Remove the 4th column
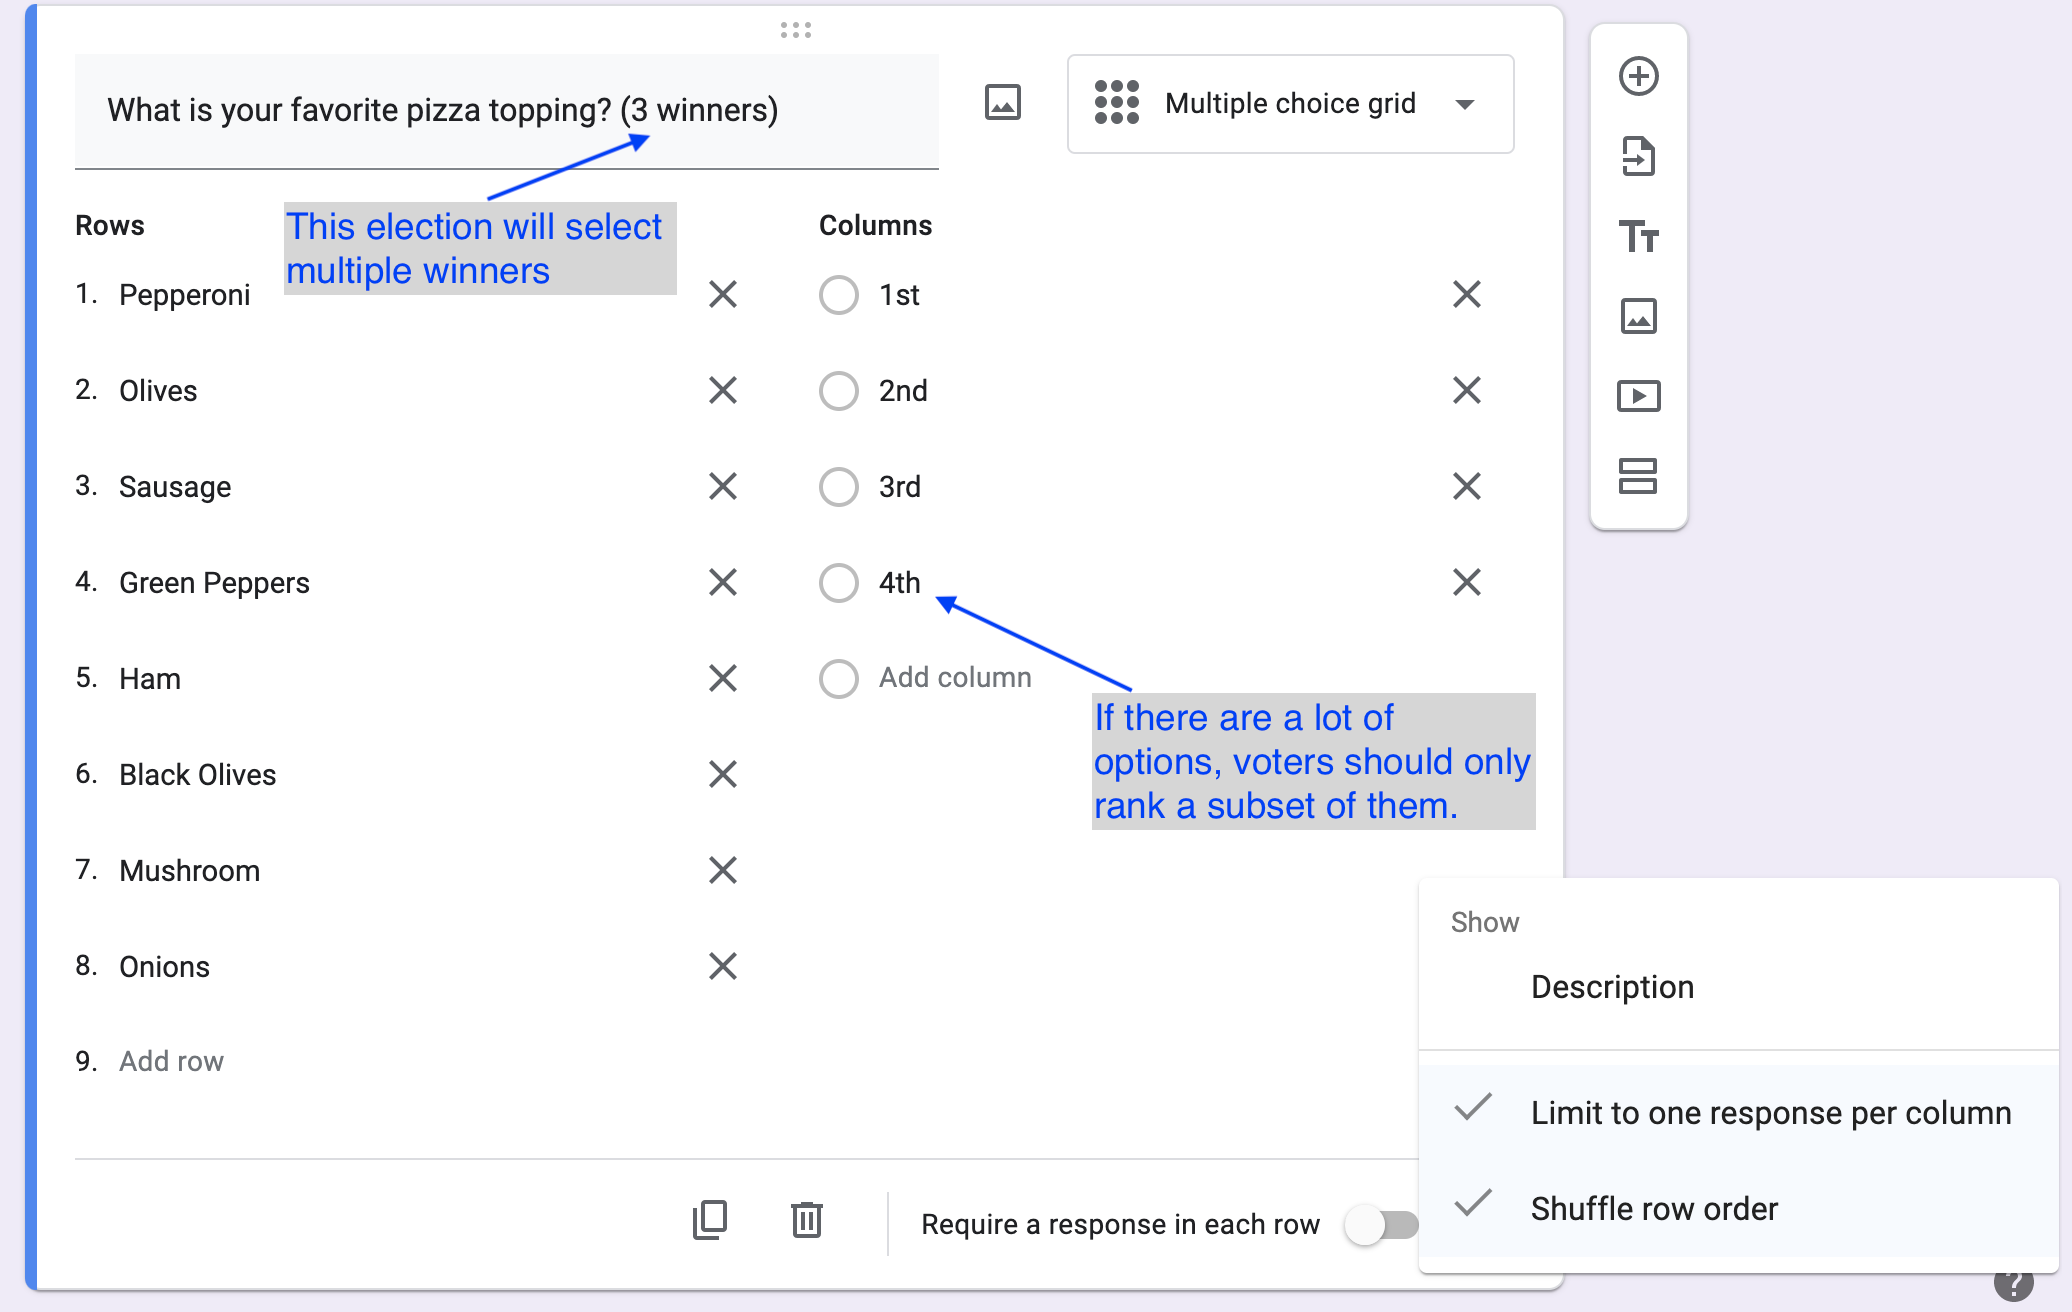This screenshot has height=1312, width=2072. click(1466, 583)
